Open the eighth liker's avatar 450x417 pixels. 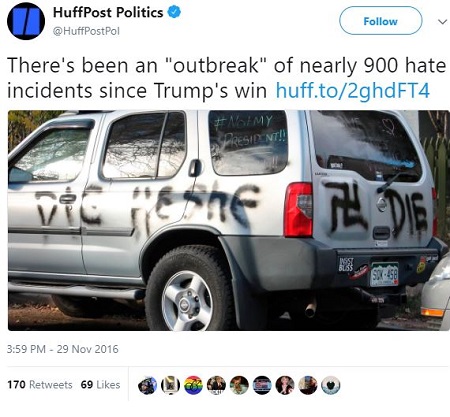308,385
